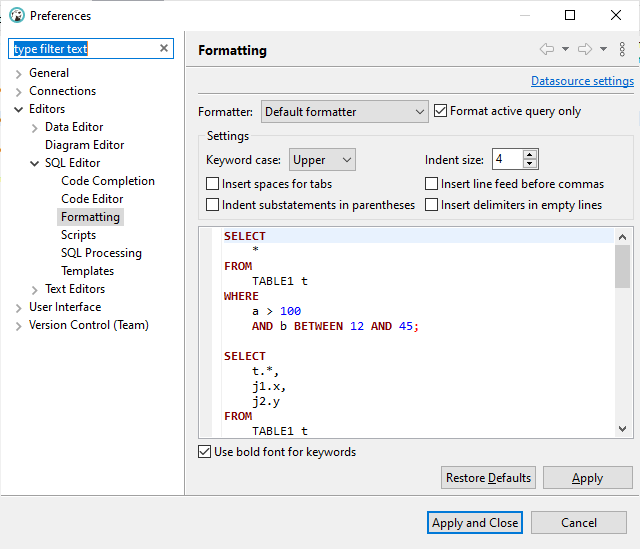This screenshot has height=549, width=640.
Task: Select SQL Processing preferences page
Action: (101, 253)
